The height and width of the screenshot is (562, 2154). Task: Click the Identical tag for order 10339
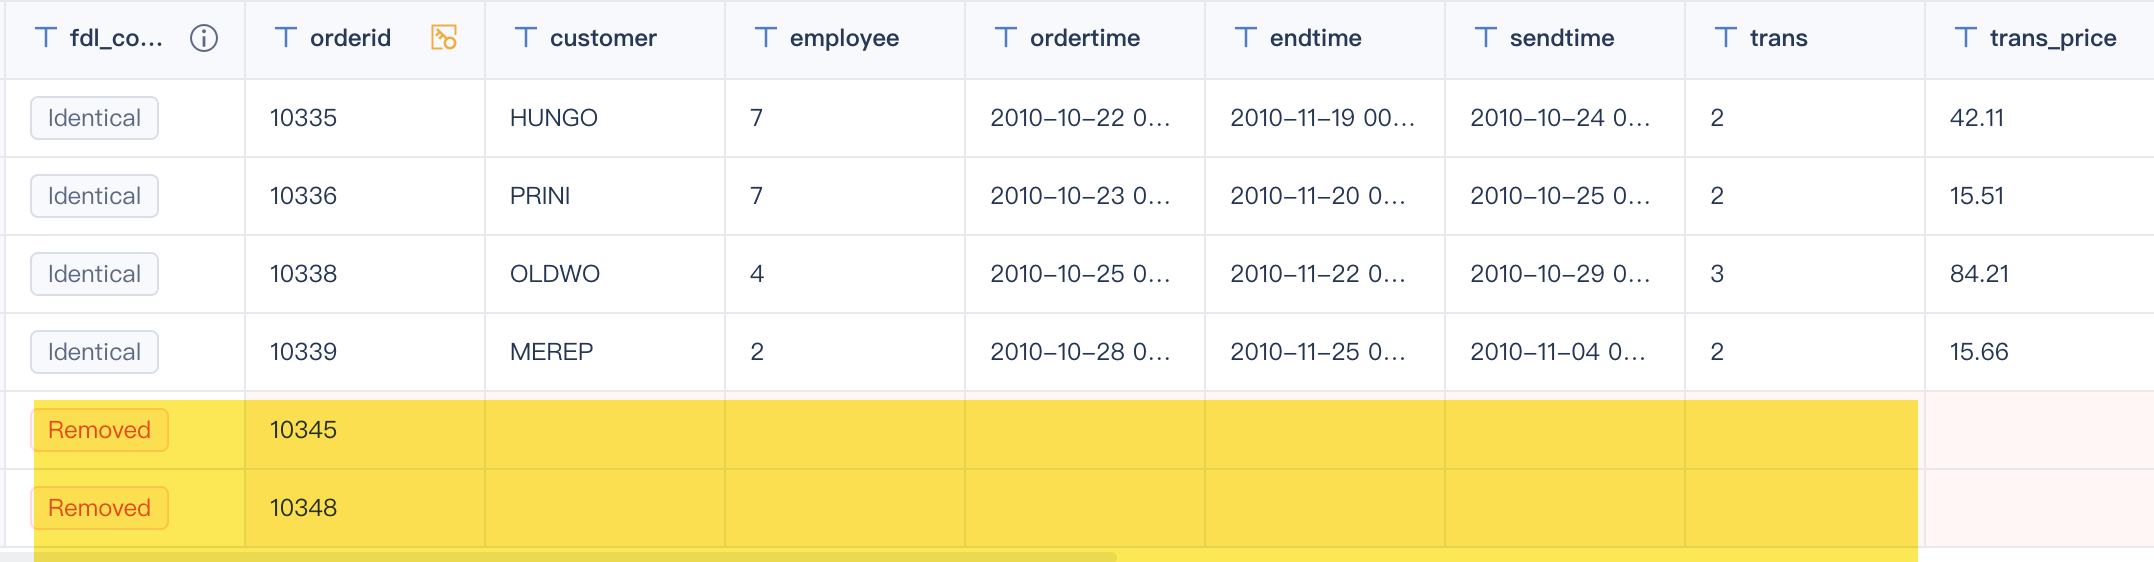94,352
